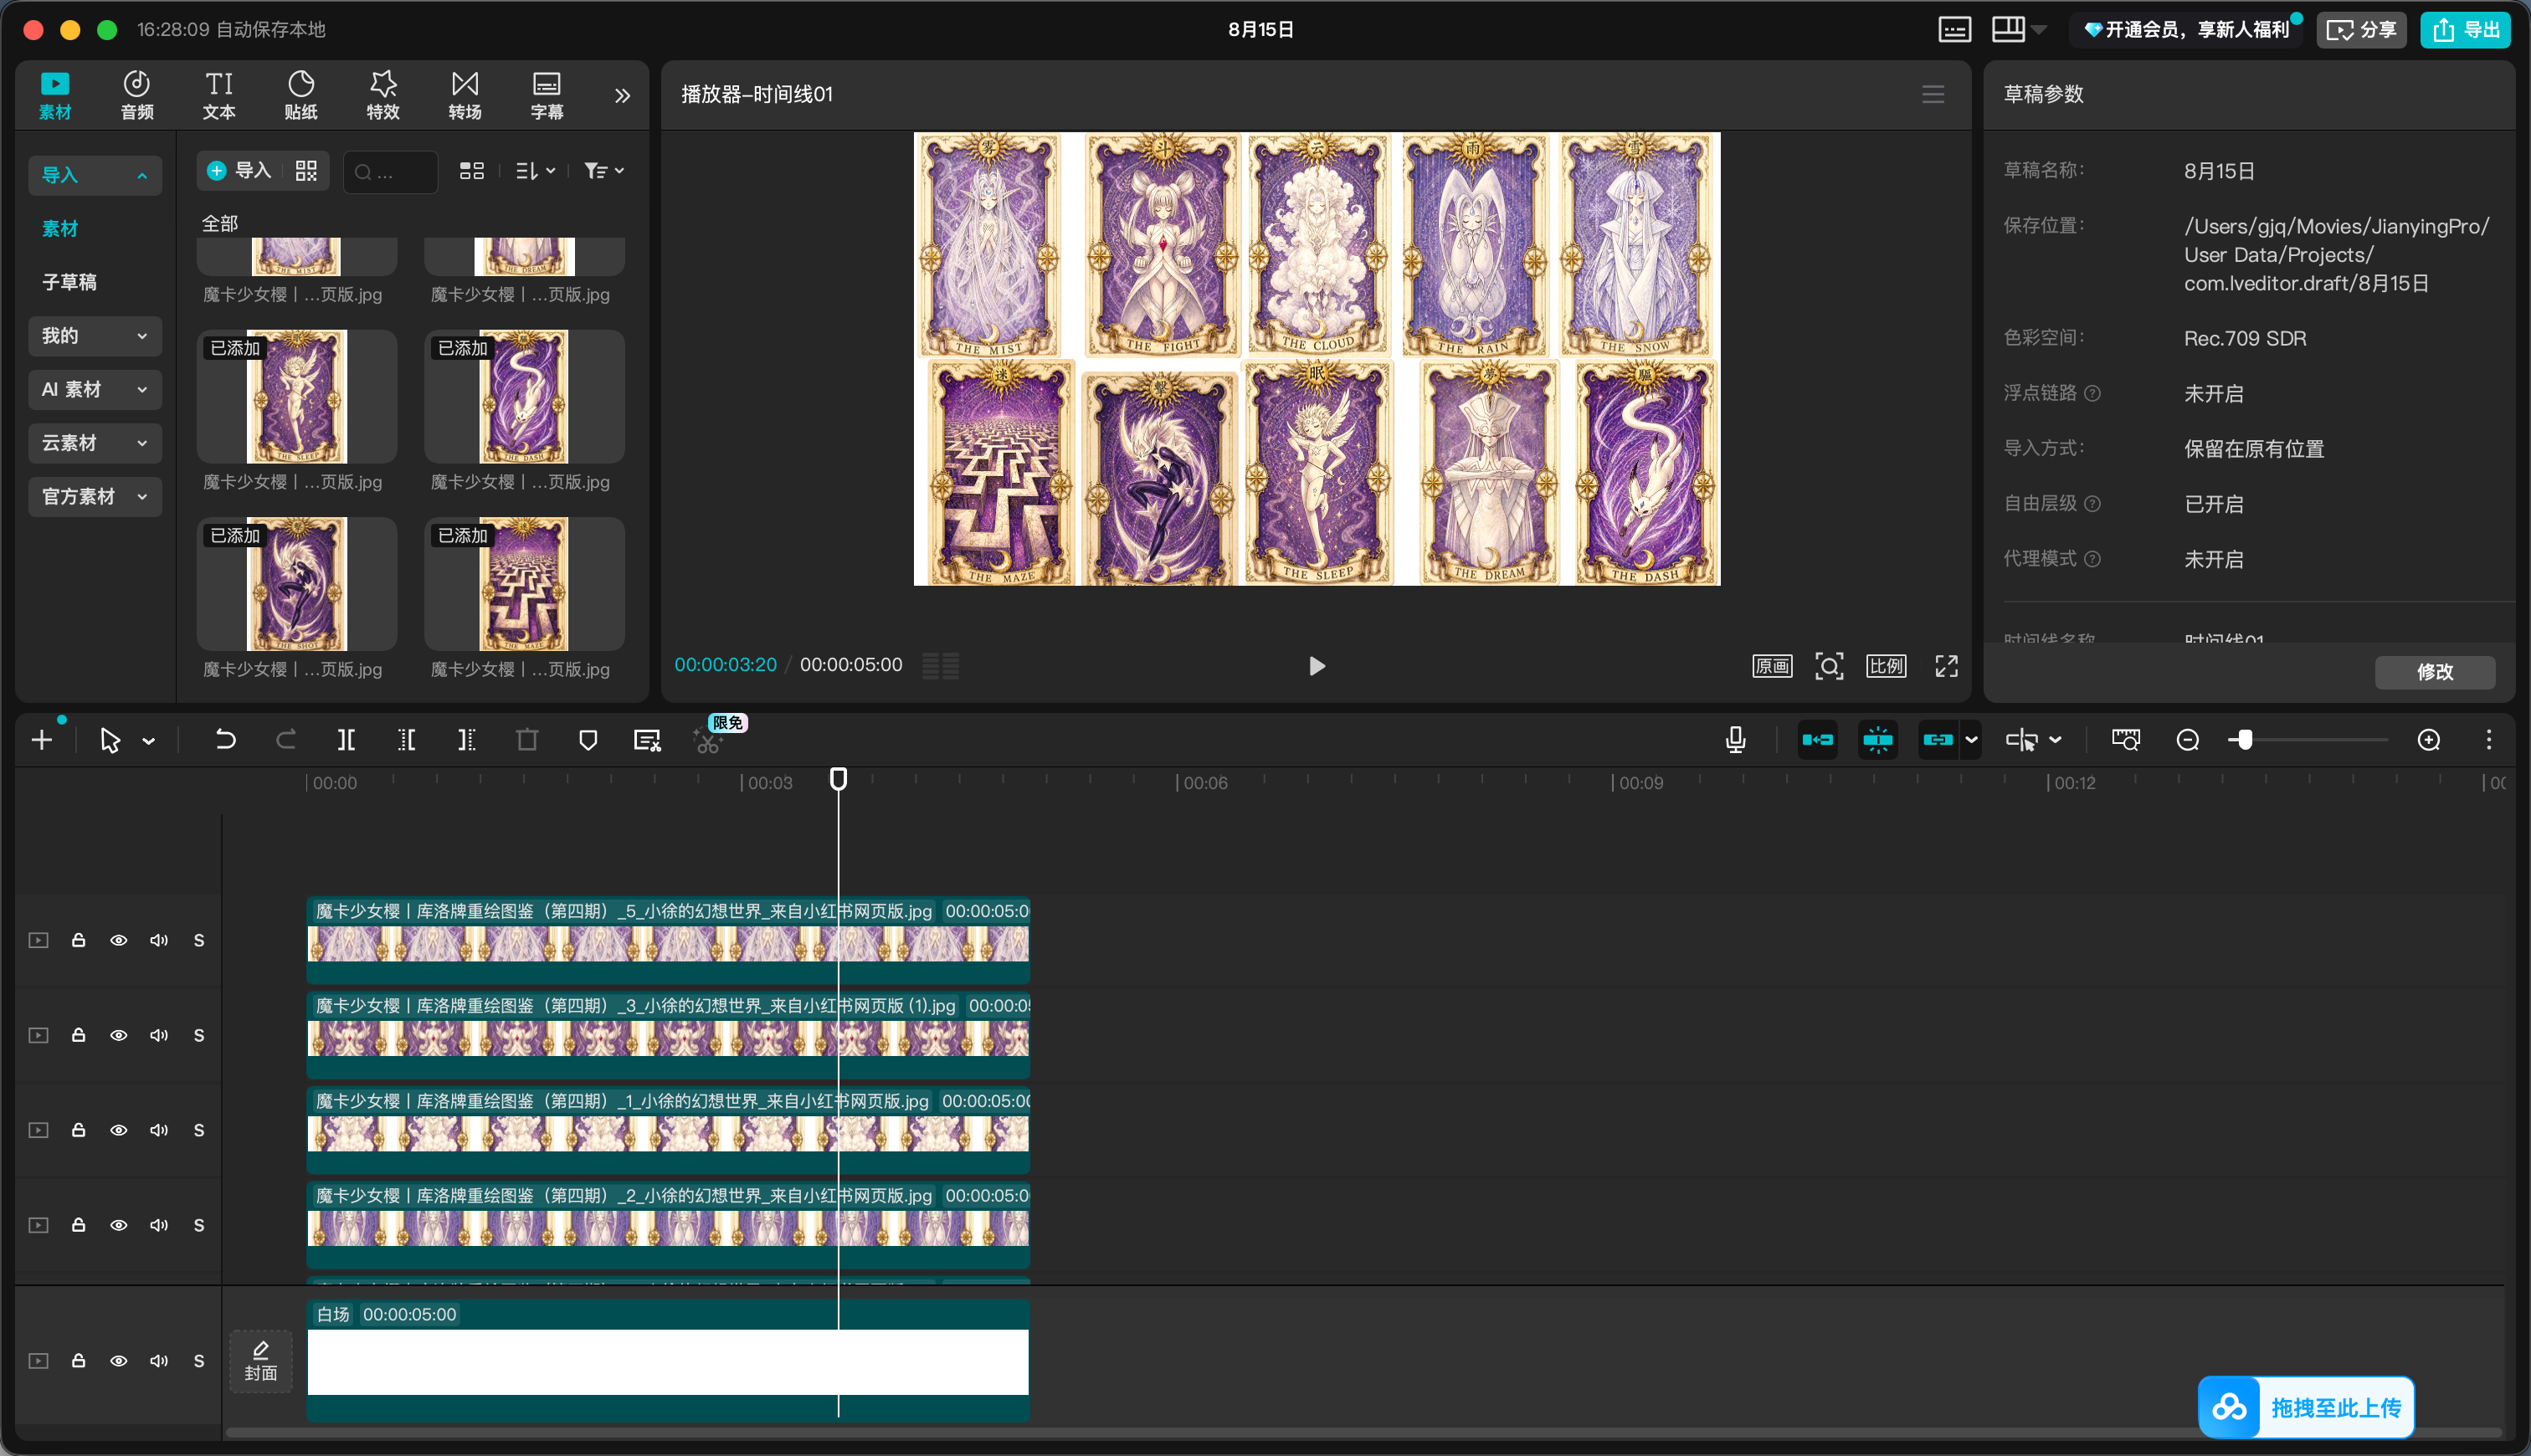The image size is (2531, 1456).
Task: Click the delete right of playhead tool
Action: [x=467, y=740]
